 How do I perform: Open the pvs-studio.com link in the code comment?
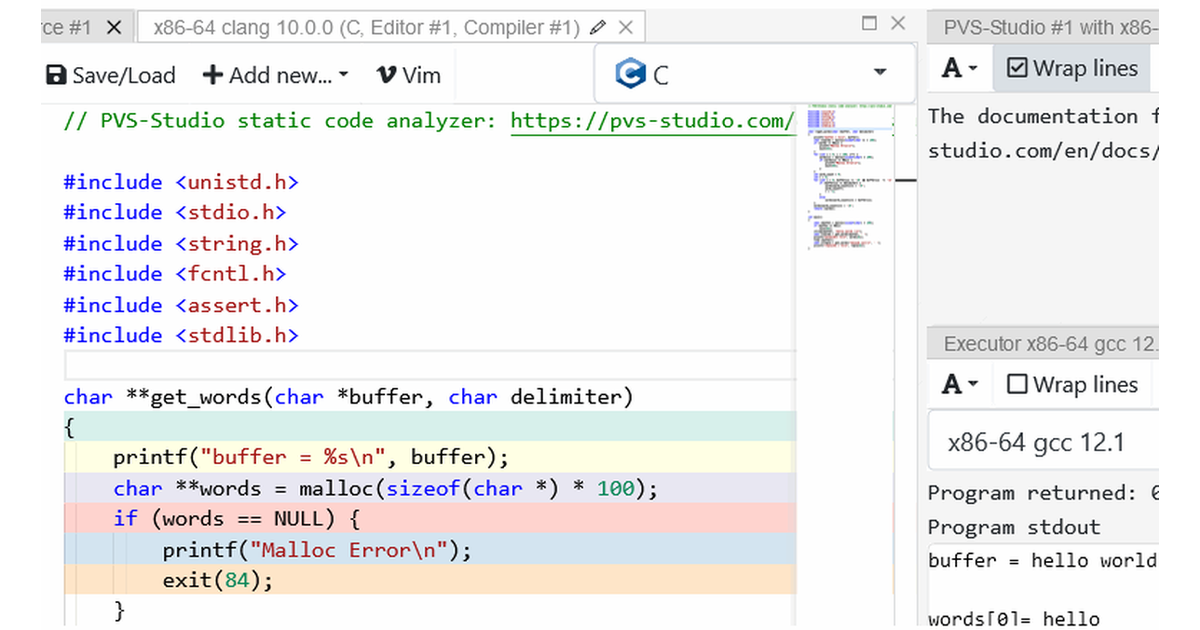click(x=650, y=120)
